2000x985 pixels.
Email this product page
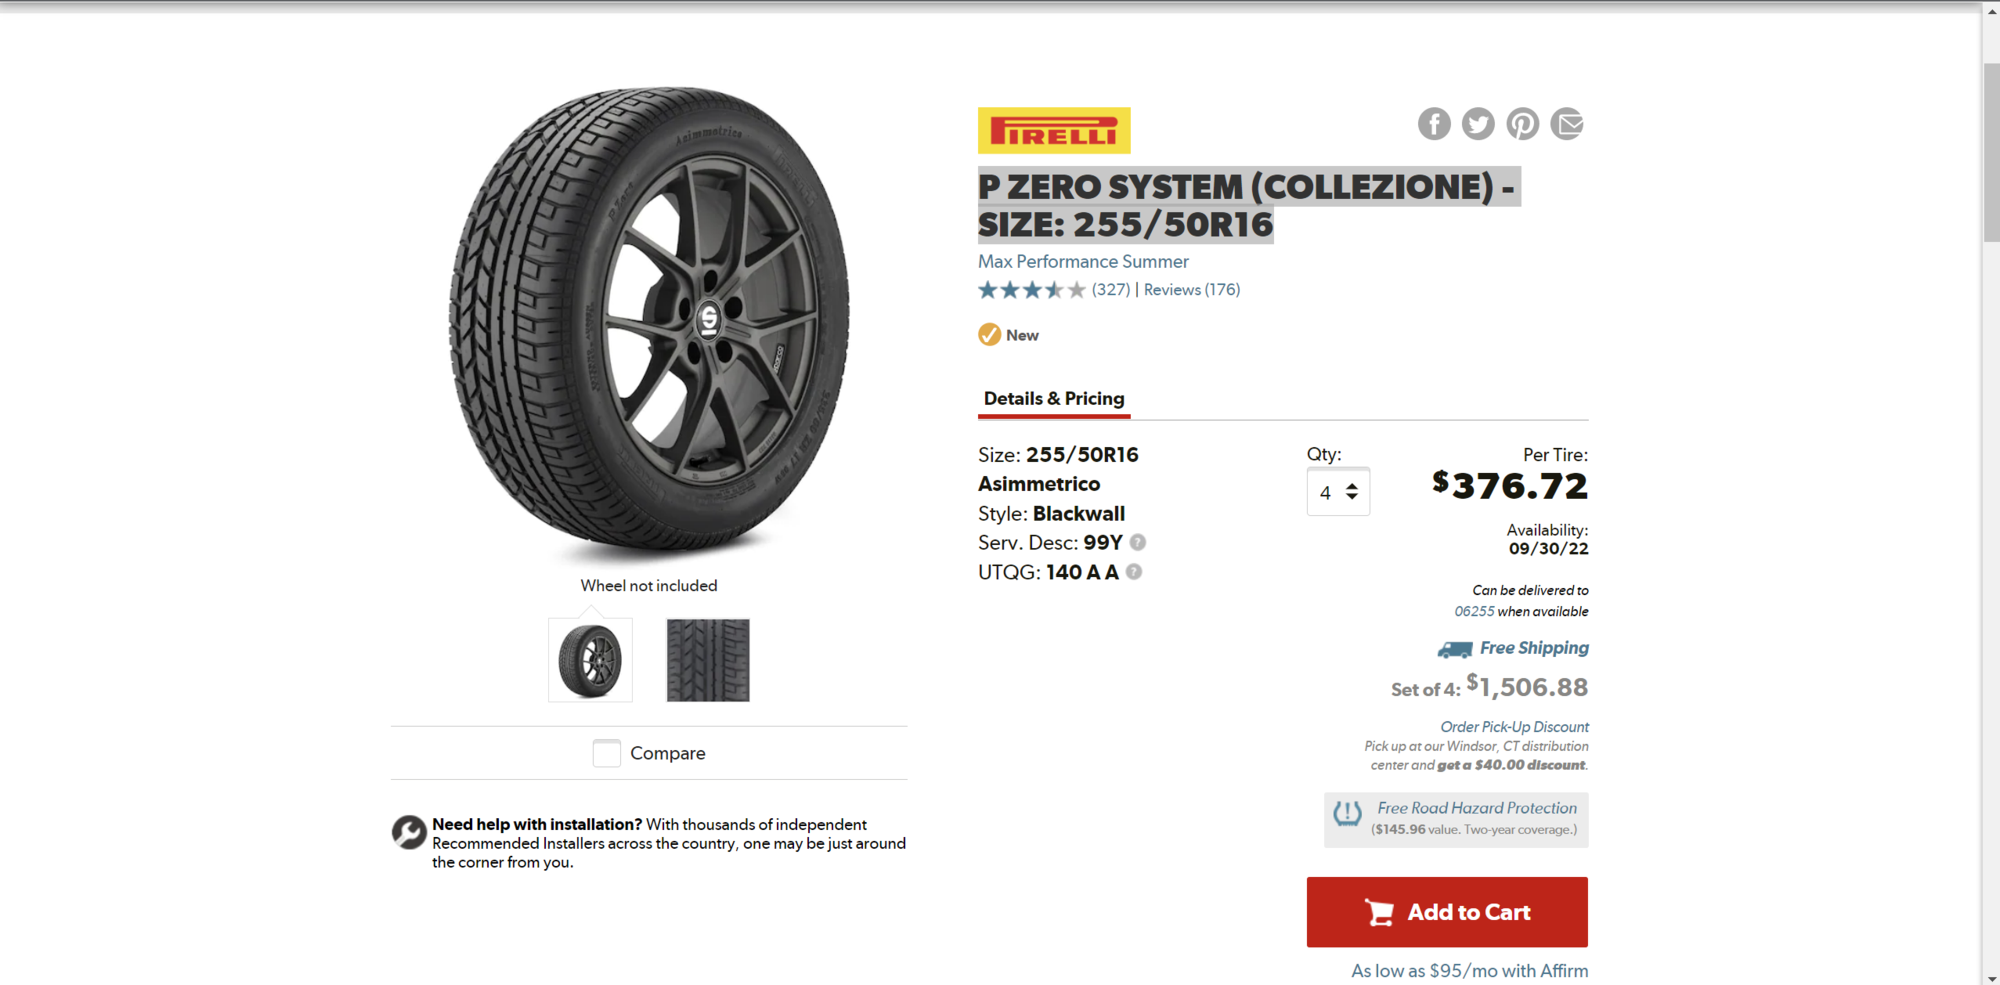1566,124
